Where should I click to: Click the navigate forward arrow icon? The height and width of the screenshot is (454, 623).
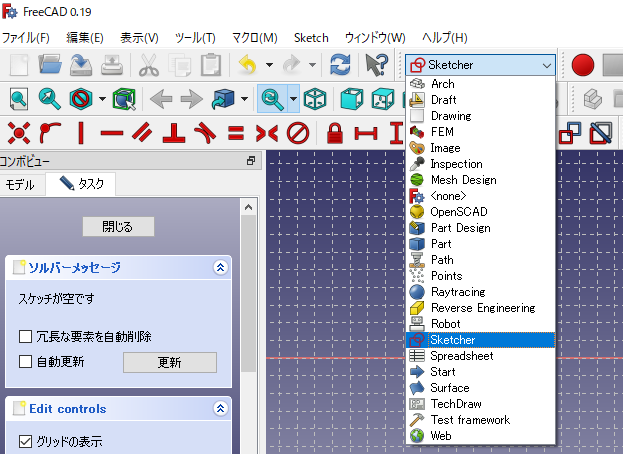[x=192, y=99]
